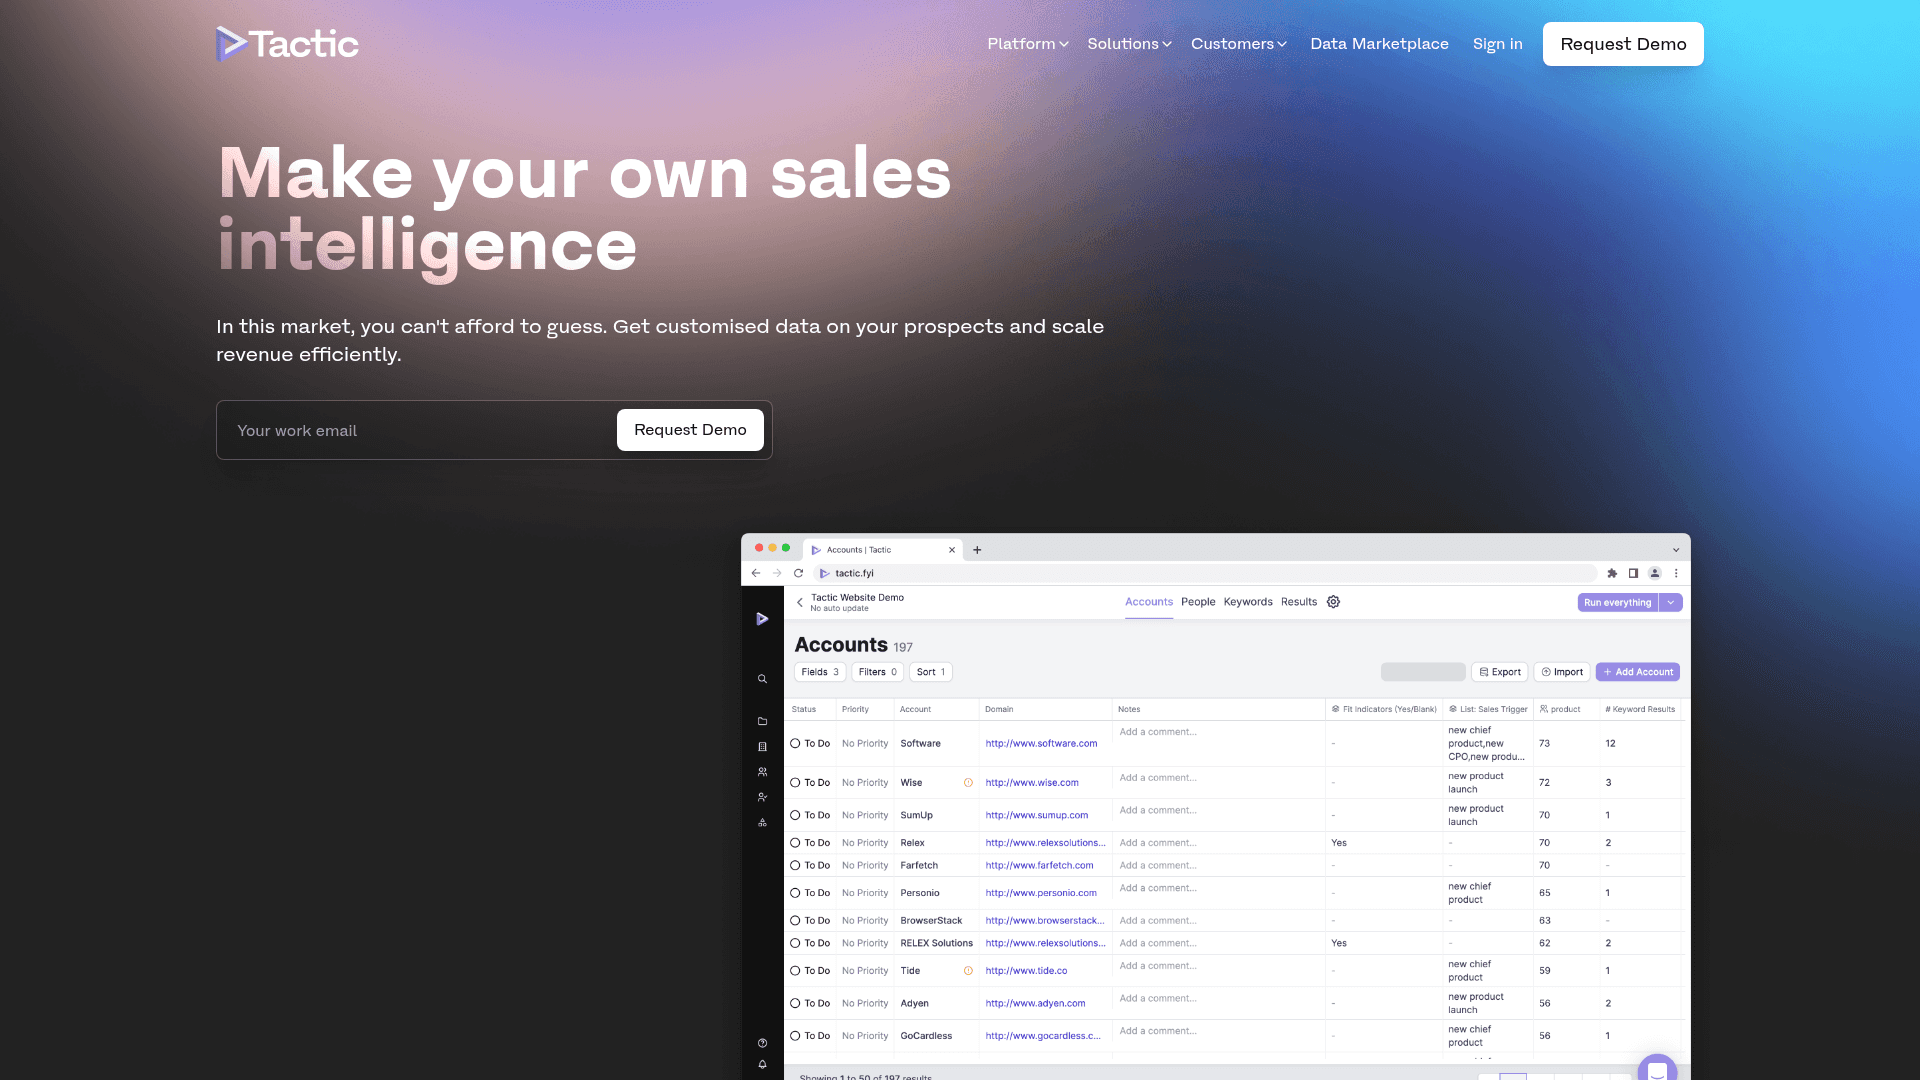
Task: Expand the Customers menu
Action: click(1239, 44)
